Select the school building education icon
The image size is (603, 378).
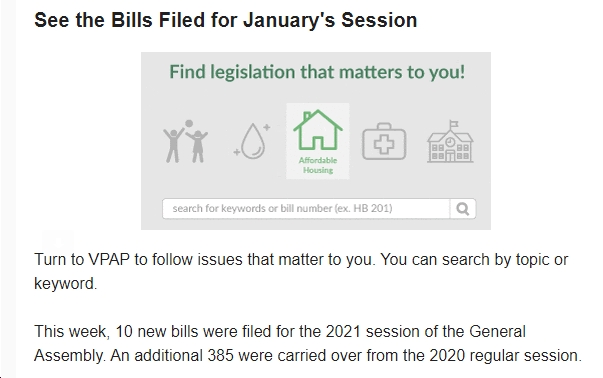pyautogui.click(x=450, y=141)
